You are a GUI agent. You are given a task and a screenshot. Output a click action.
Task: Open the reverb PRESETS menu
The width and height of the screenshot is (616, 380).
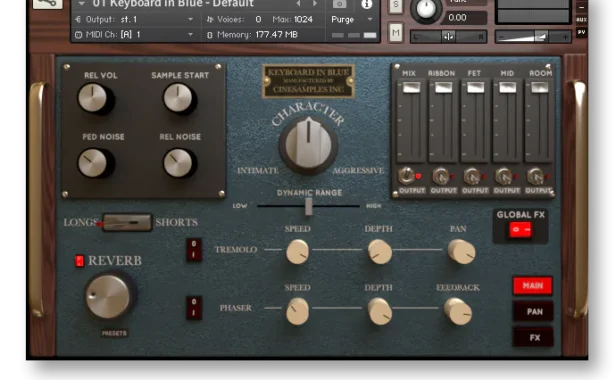tap(114, 333)
